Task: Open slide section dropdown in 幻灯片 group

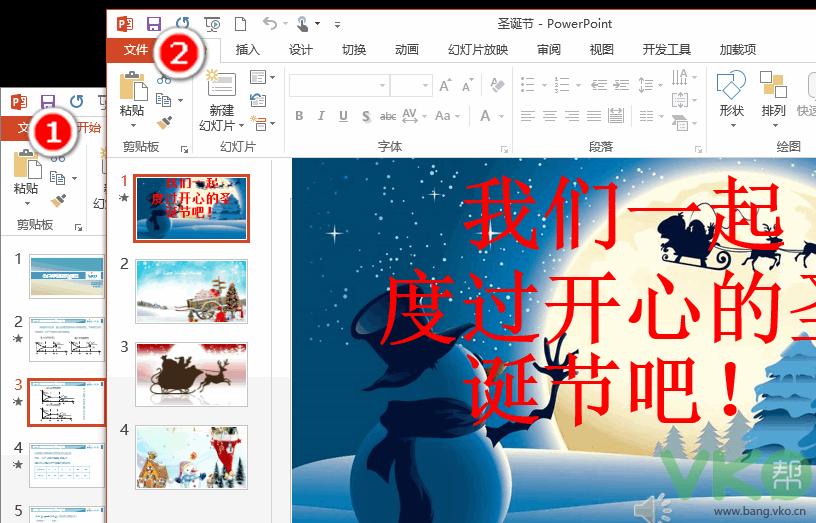Action: click(262, 123)
